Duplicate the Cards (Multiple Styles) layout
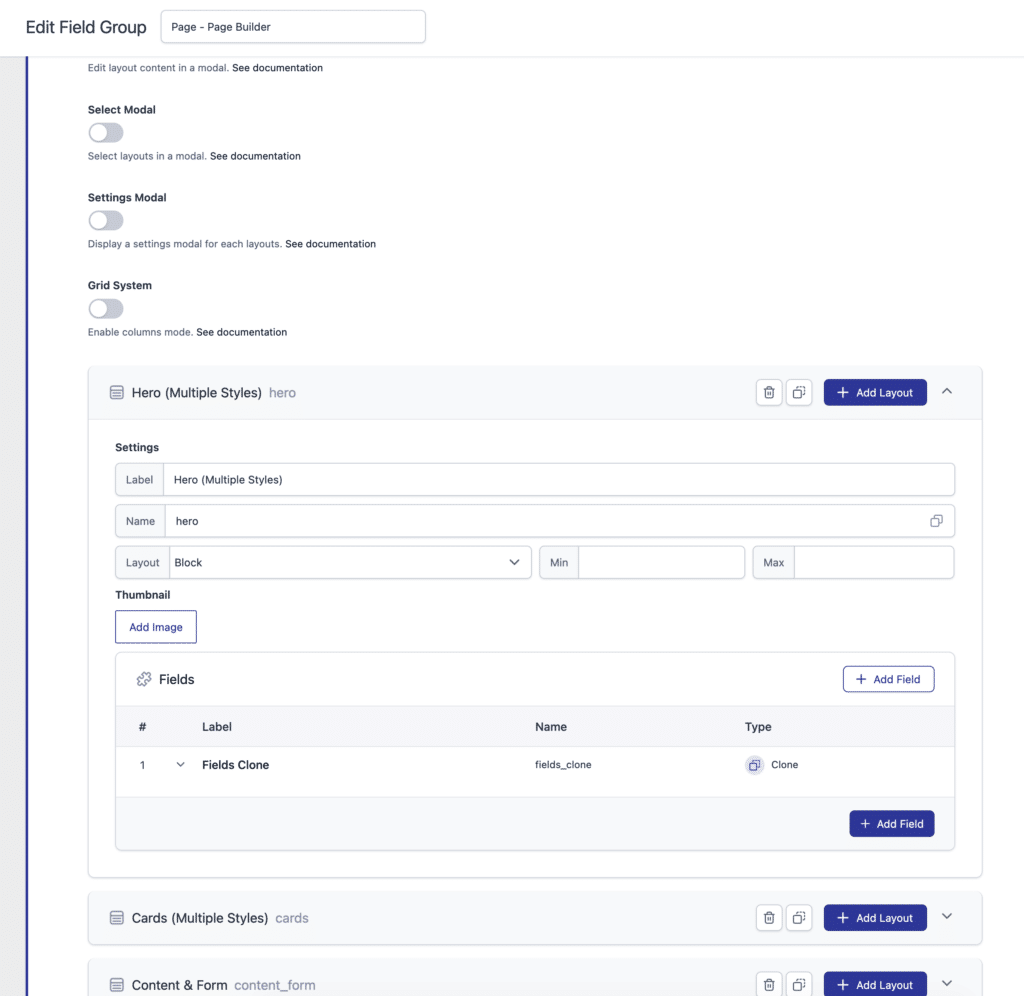 coord(799,918)
